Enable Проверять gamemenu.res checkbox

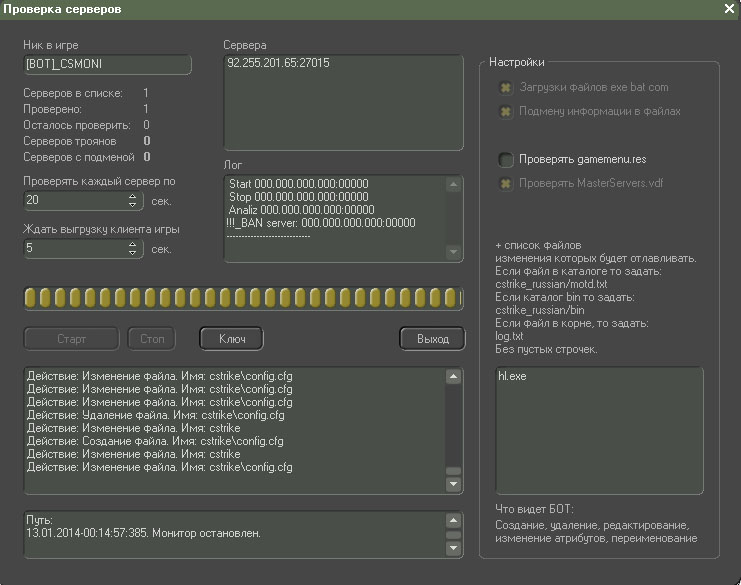[506, 160]
